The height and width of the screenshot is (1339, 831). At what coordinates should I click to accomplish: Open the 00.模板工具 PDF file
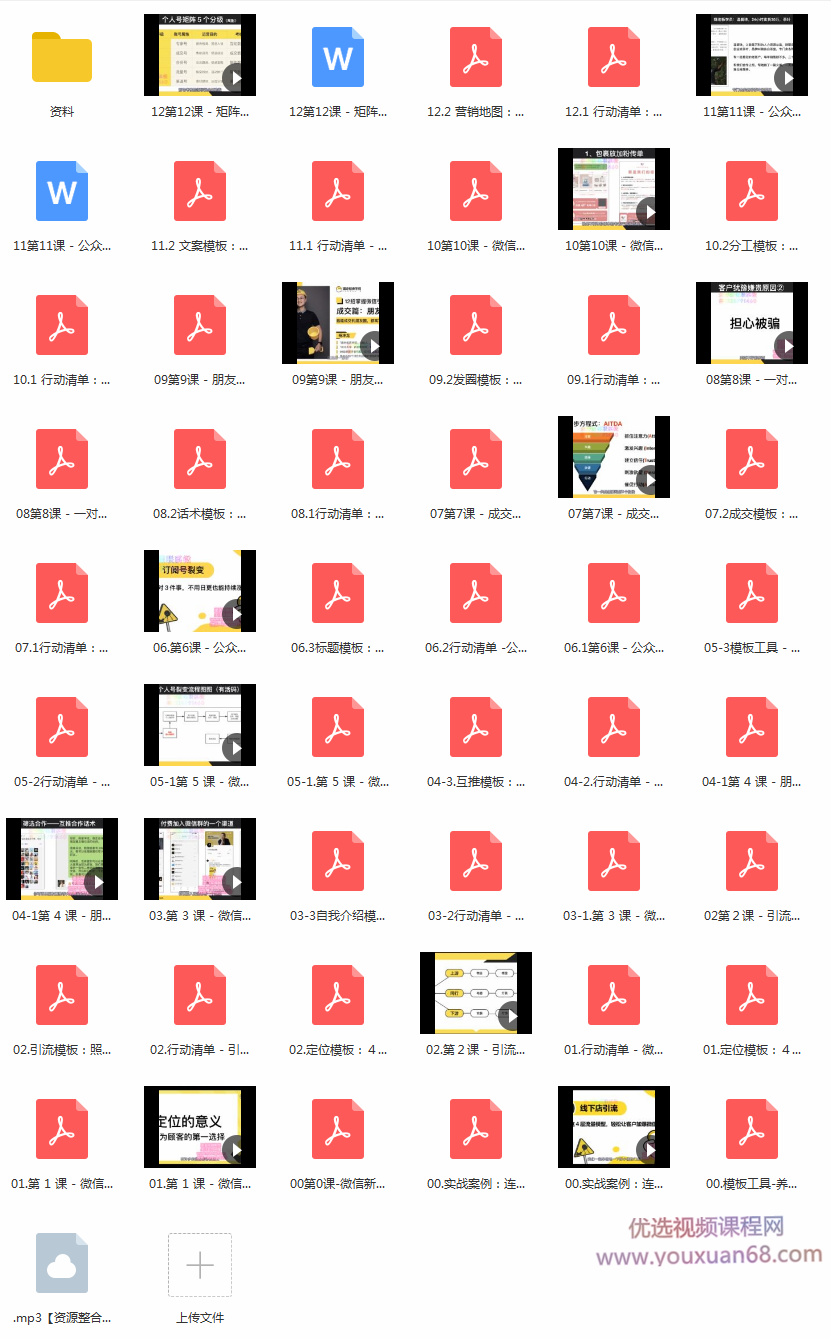tap(752, 1129)
